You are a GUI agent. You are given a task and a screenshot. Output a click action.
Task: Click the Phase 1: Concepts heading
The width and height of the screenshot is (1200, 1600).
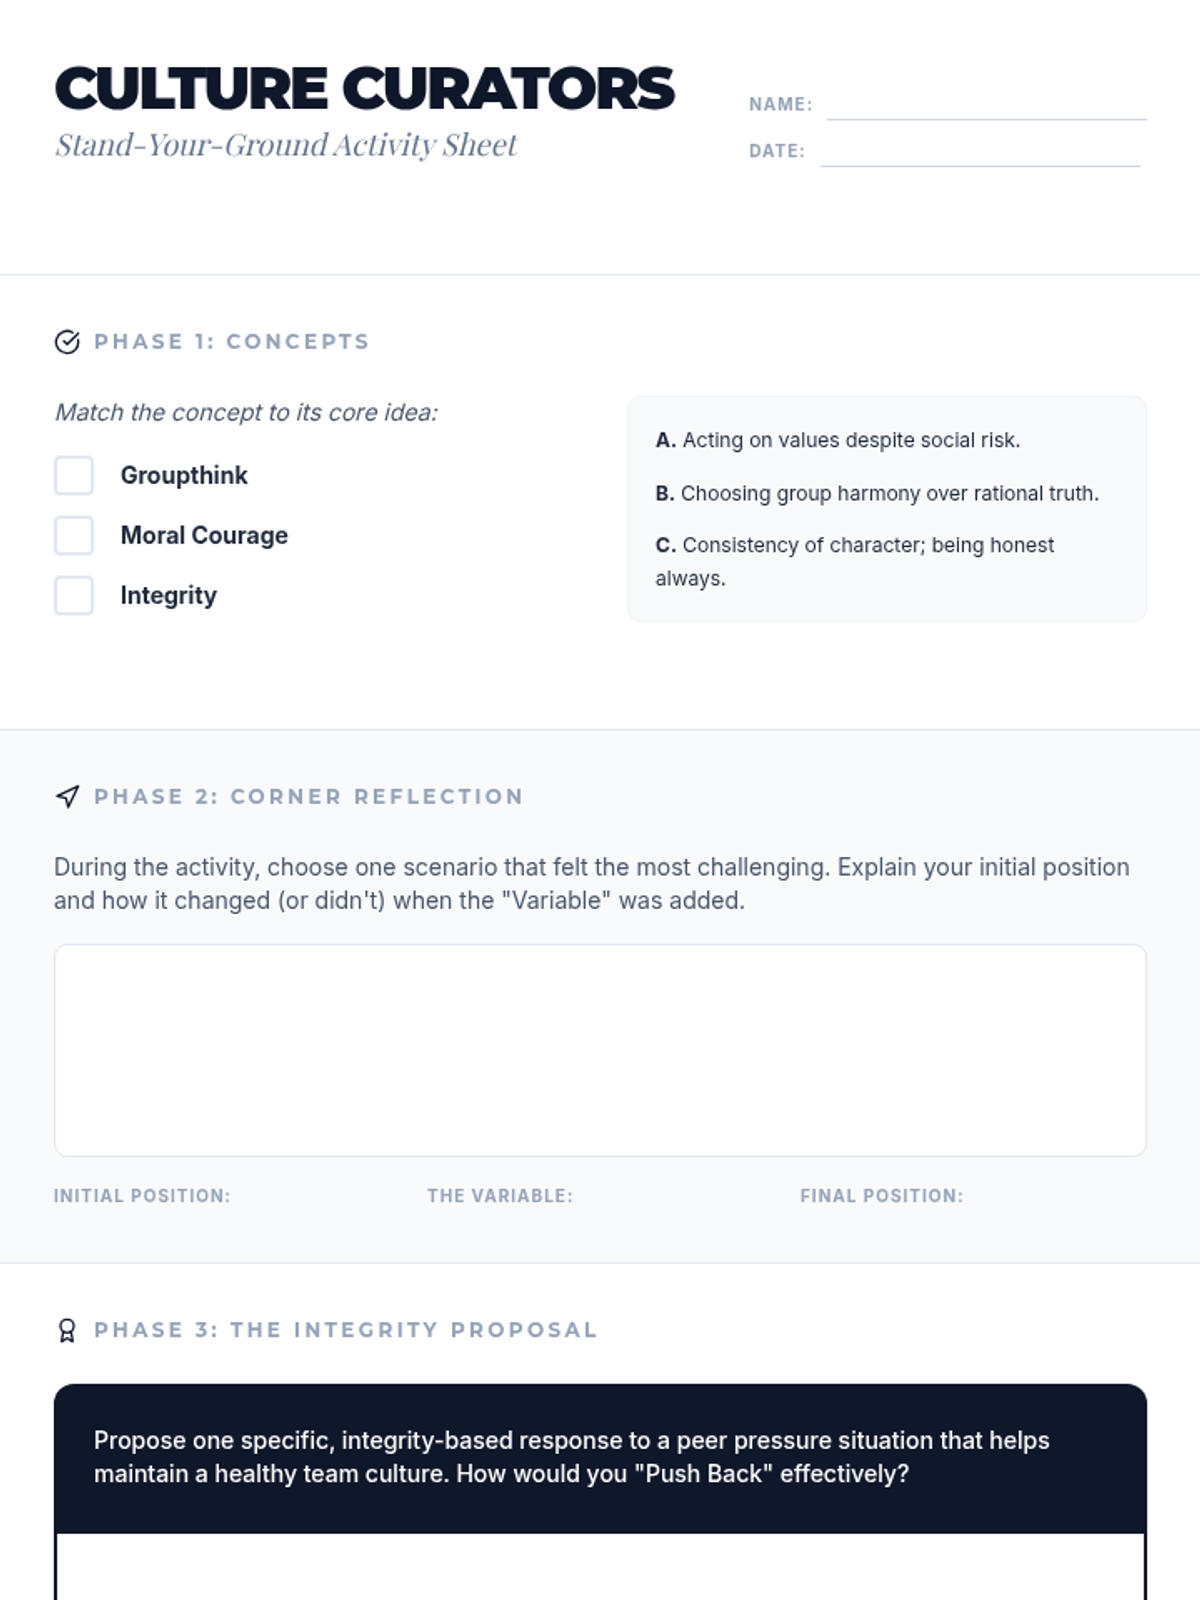(232, 342)
